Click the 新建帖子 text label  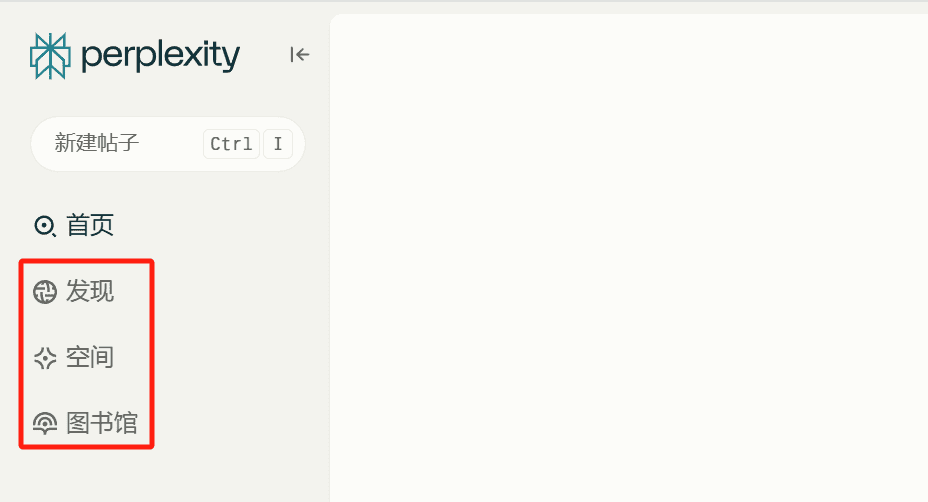96,144
